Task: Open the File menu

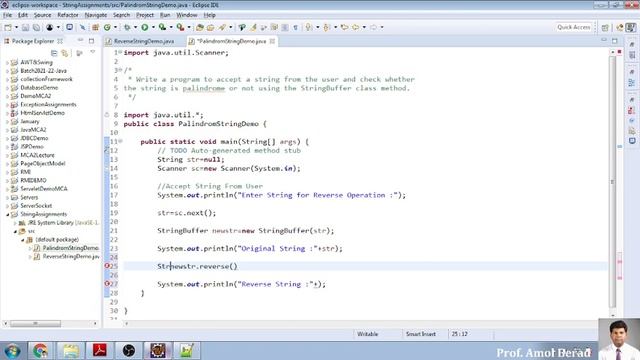Action: point(7,15)
